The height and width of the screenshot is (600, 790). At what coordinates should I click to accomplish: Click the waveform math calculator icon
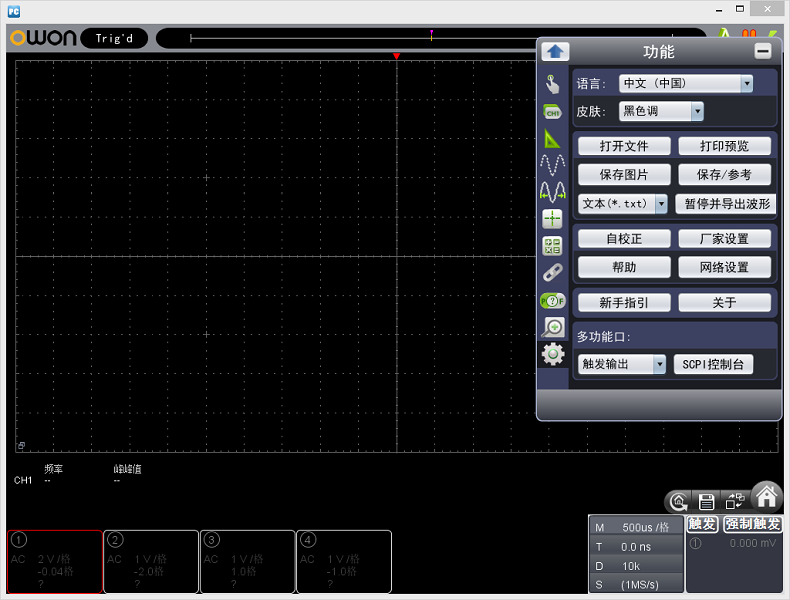click(552, 246)
